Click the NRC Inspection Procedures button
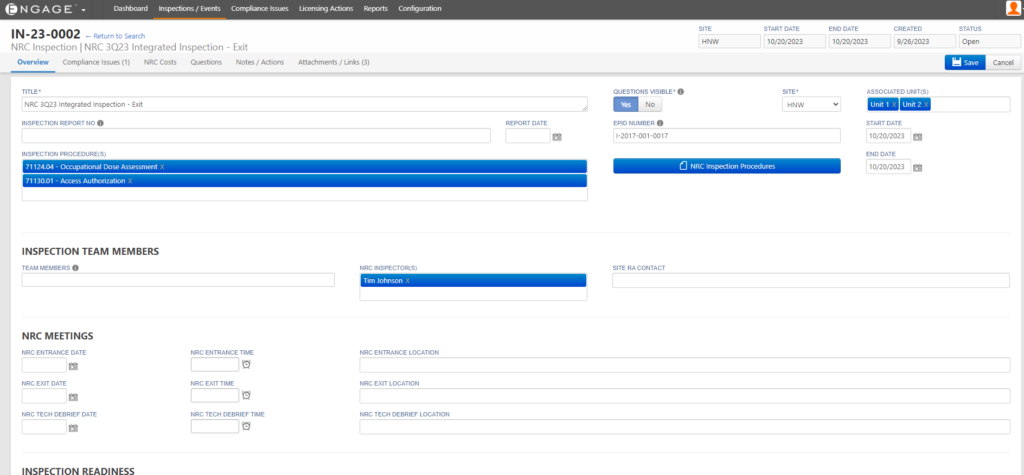This screenshot has width=1024, height=475. click(x=727, y=166)
